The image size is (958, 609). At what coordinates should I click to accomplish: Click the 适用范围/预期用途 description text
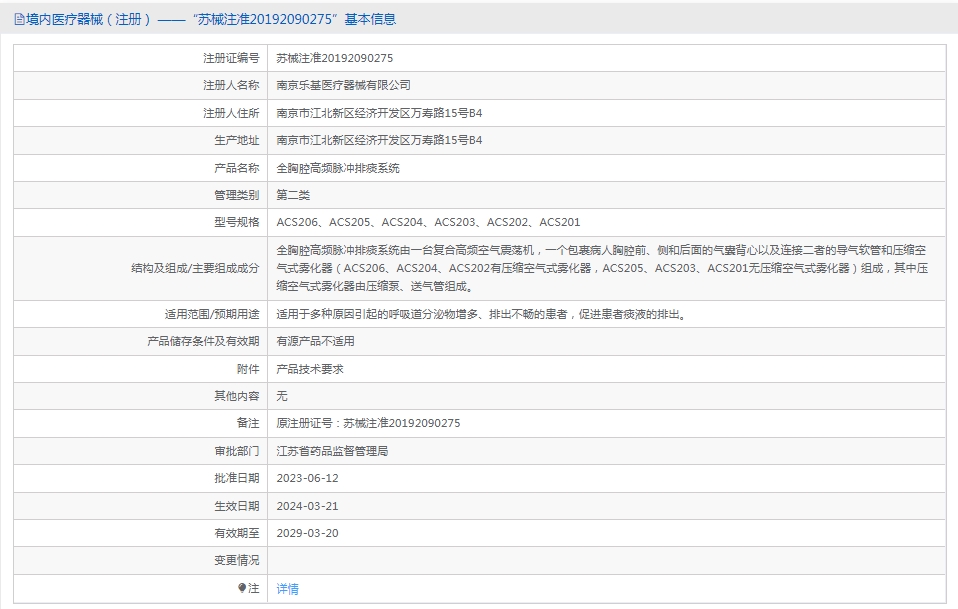point(481,314)
